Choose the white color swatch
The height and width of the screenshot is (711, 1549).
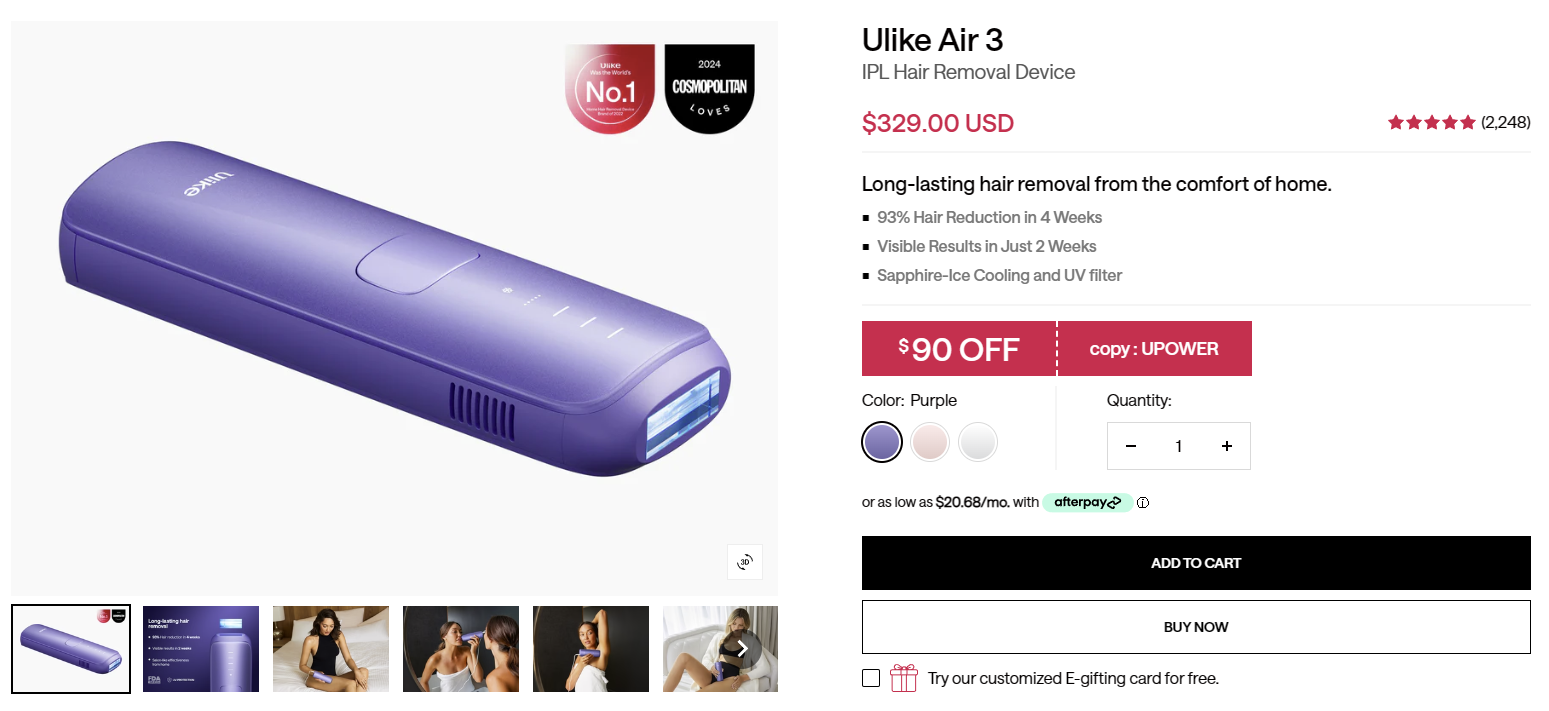[x=978, y=442]
